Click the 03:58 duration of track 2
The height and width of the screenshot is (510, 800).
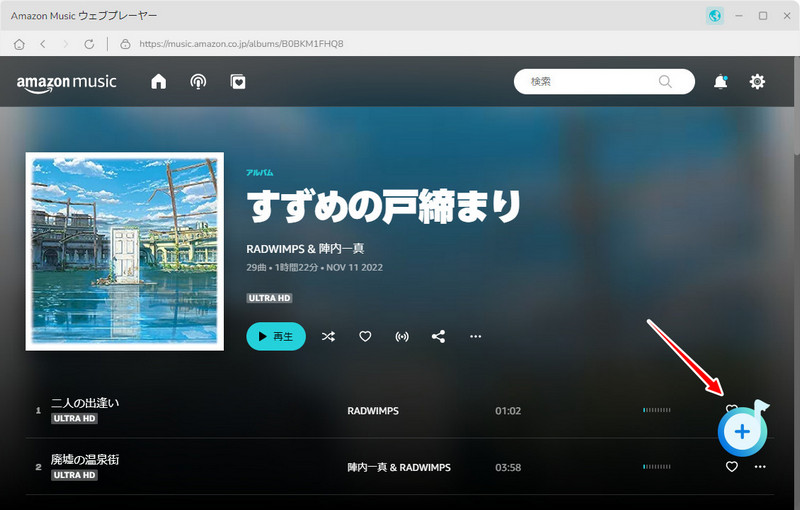[508, 468]
